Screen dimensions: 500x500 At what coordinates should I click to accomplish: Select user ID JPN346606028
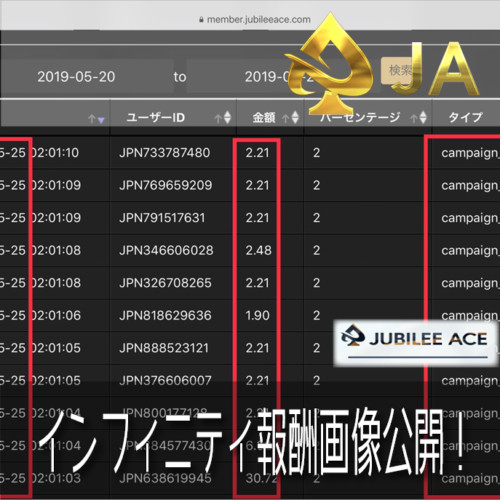(x=166, y=250)
